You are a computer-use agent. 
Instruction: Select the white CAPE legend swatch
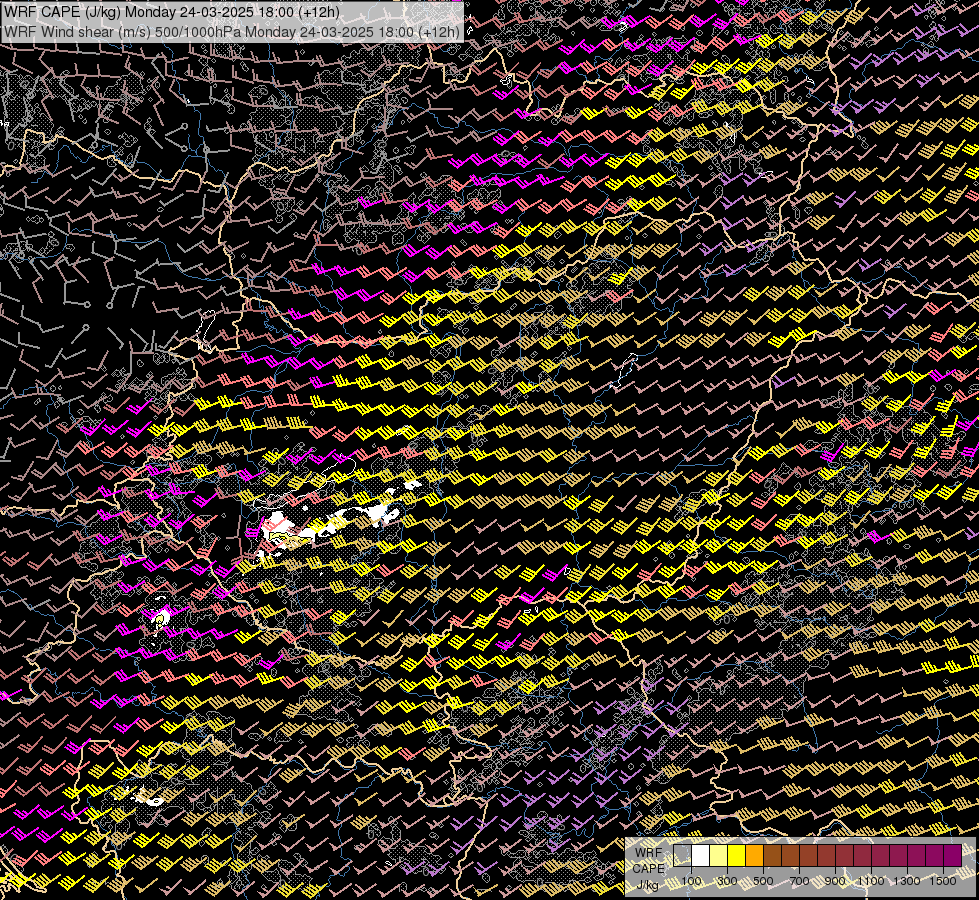point(701,856)
